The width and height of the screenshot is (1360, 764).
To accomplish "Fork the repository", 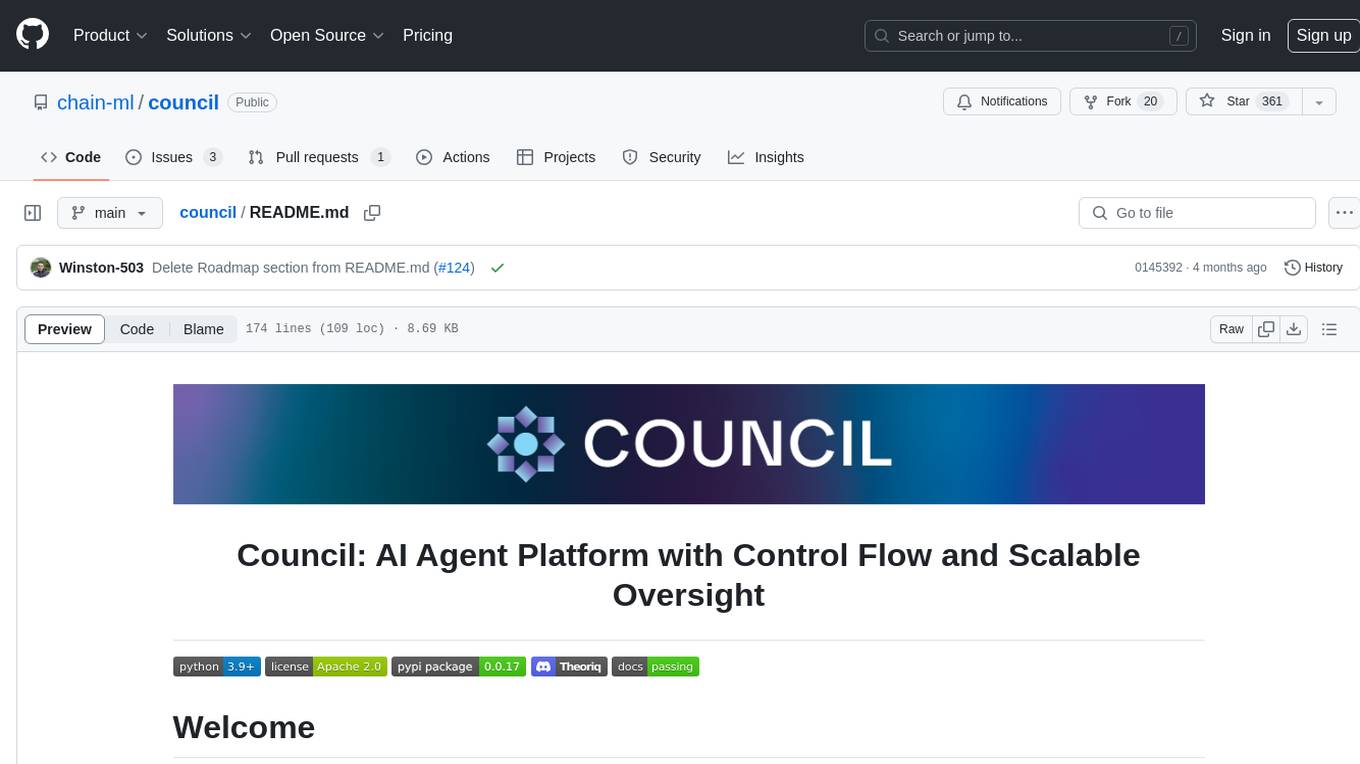I will 1123,102.
